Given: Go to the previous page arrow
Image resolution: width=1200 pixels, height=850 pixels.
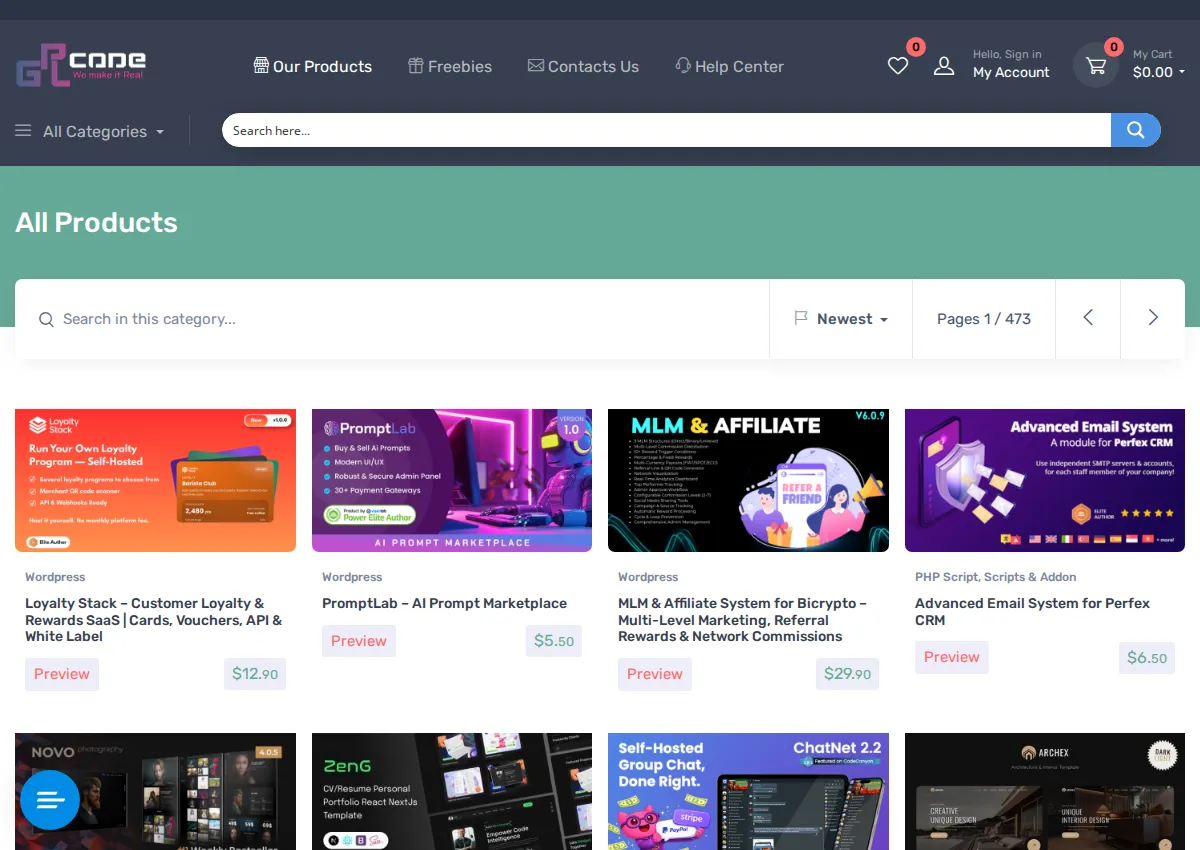Looking at the screenshot, I should [1088, 318].
